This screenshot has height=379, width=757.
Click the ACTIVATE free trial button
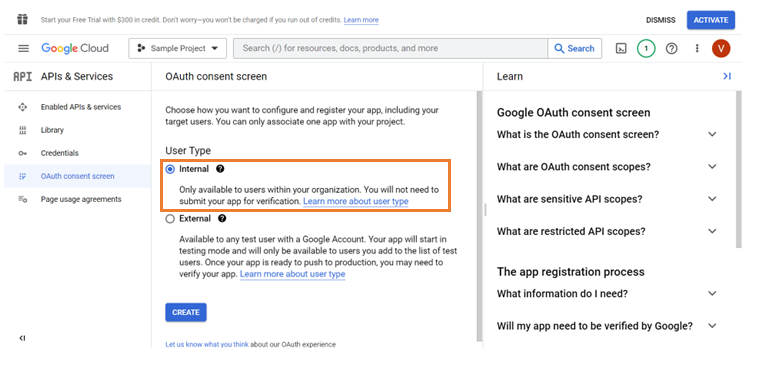(x=711, y=20)
